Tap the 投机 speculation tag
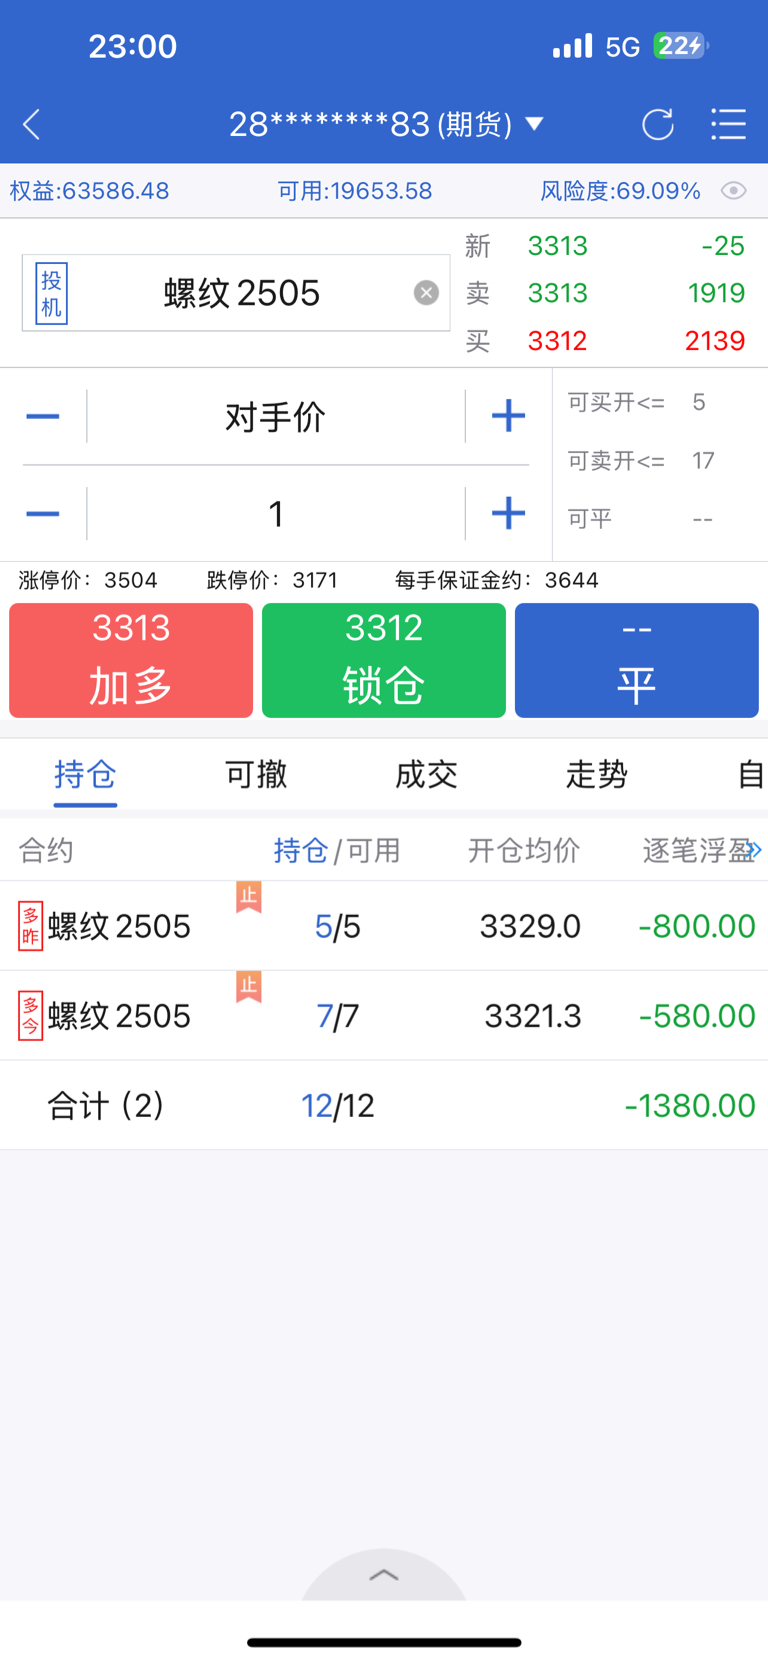 tap(51, 293)
